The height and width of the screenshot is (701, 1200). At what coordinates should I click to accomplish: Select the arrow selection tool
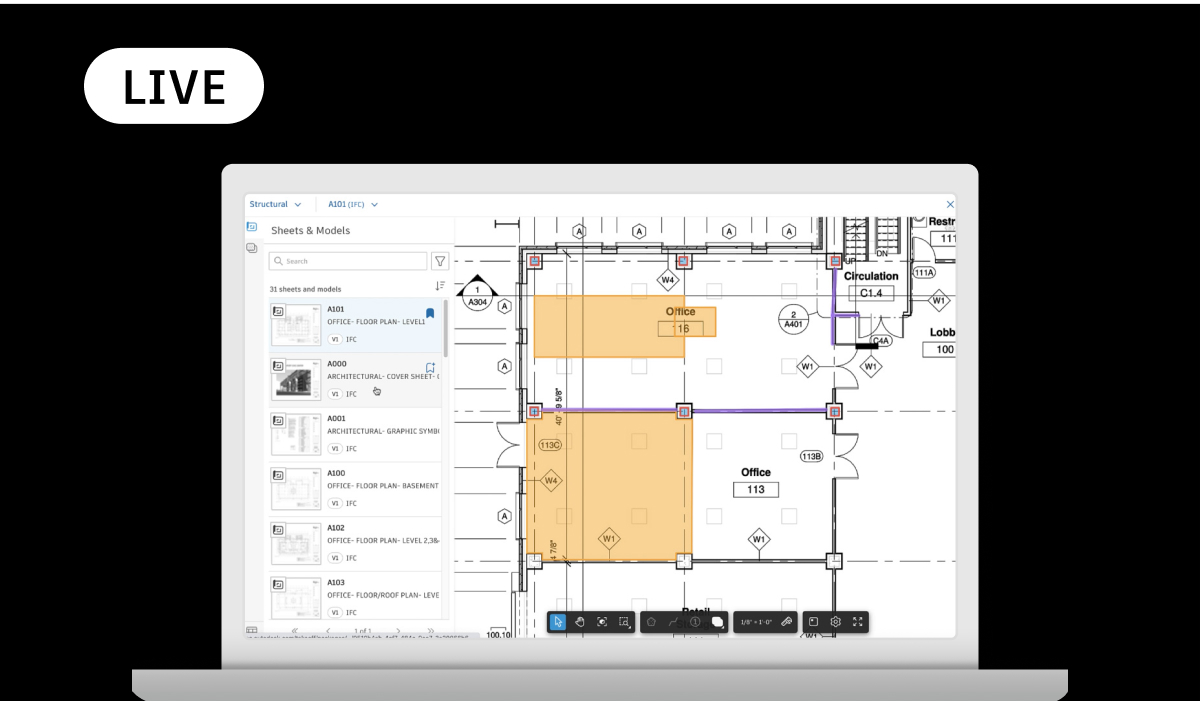[x=558, y=621]
